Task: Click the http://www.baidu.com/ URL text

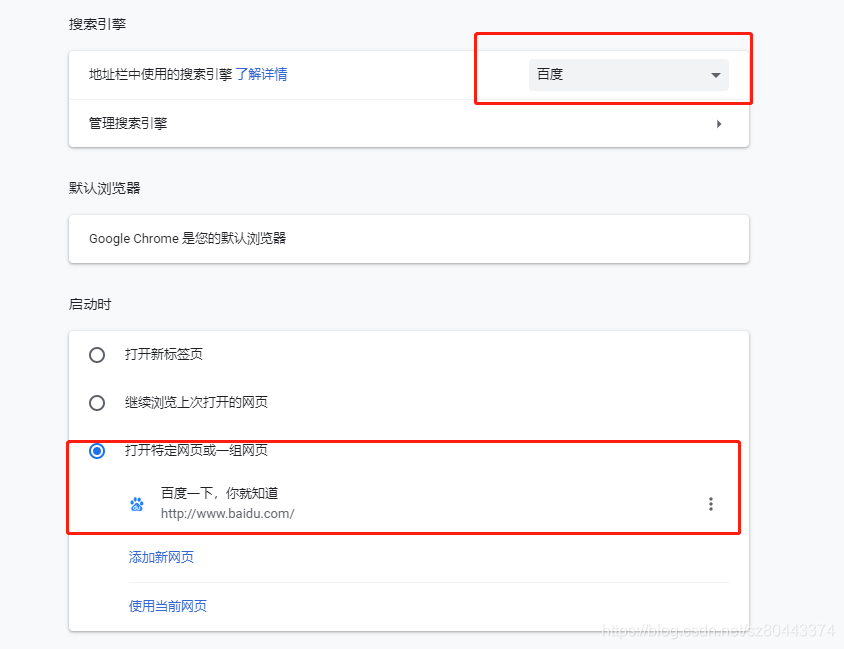Action: (x=228, y=513)
